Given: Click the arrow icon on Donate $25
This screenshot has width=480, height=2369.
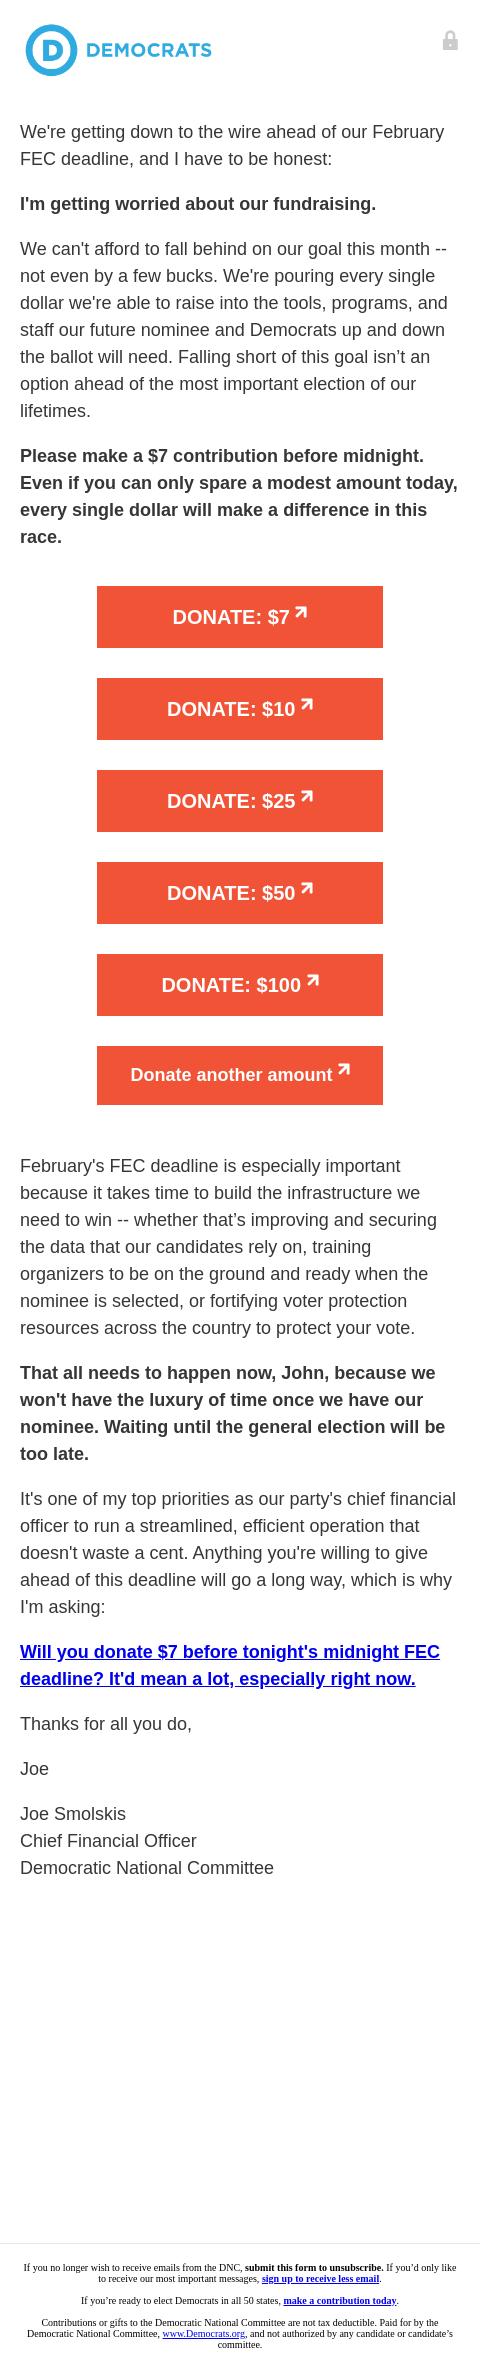Looking at the screenshot, I should (x=307, y=797).
